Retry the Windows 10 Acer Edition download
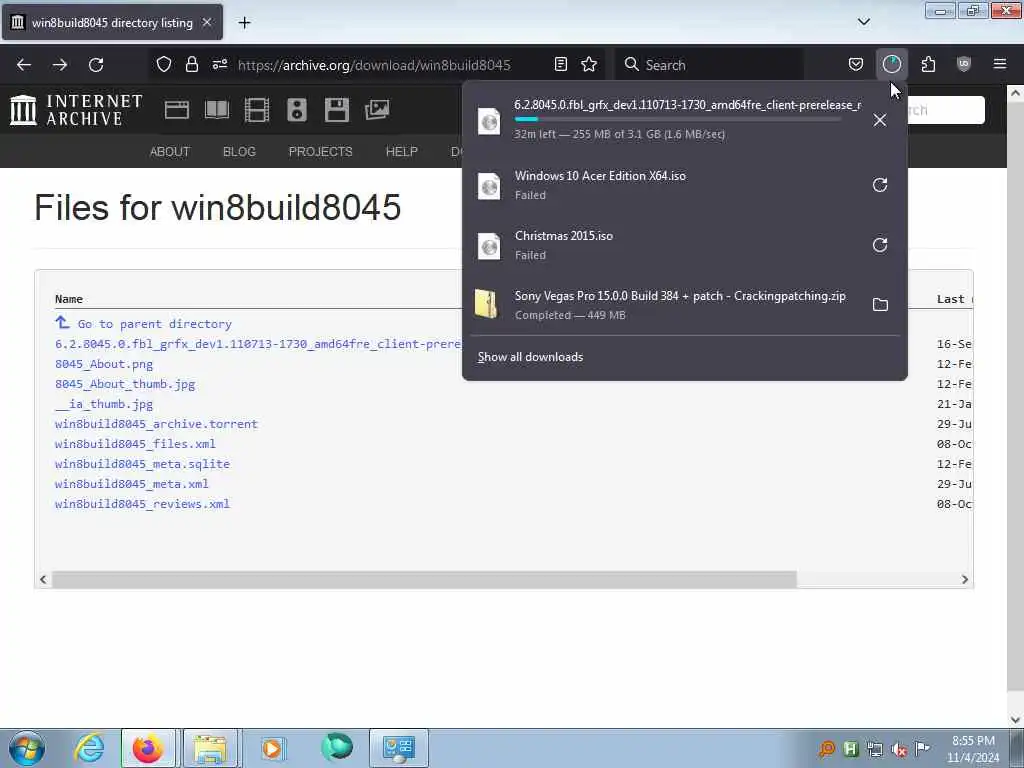This screenshot has width=1024, height=768. click(880, 185)
